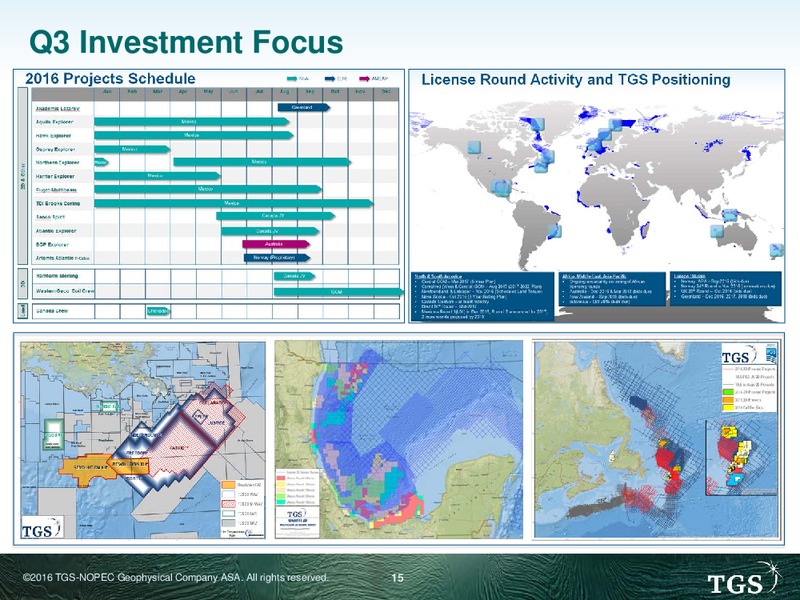Image resolution: width=800 pixels, height=600 pixels.
Task: Click the blue marker over northwest Canada
Action: [474, 147]
